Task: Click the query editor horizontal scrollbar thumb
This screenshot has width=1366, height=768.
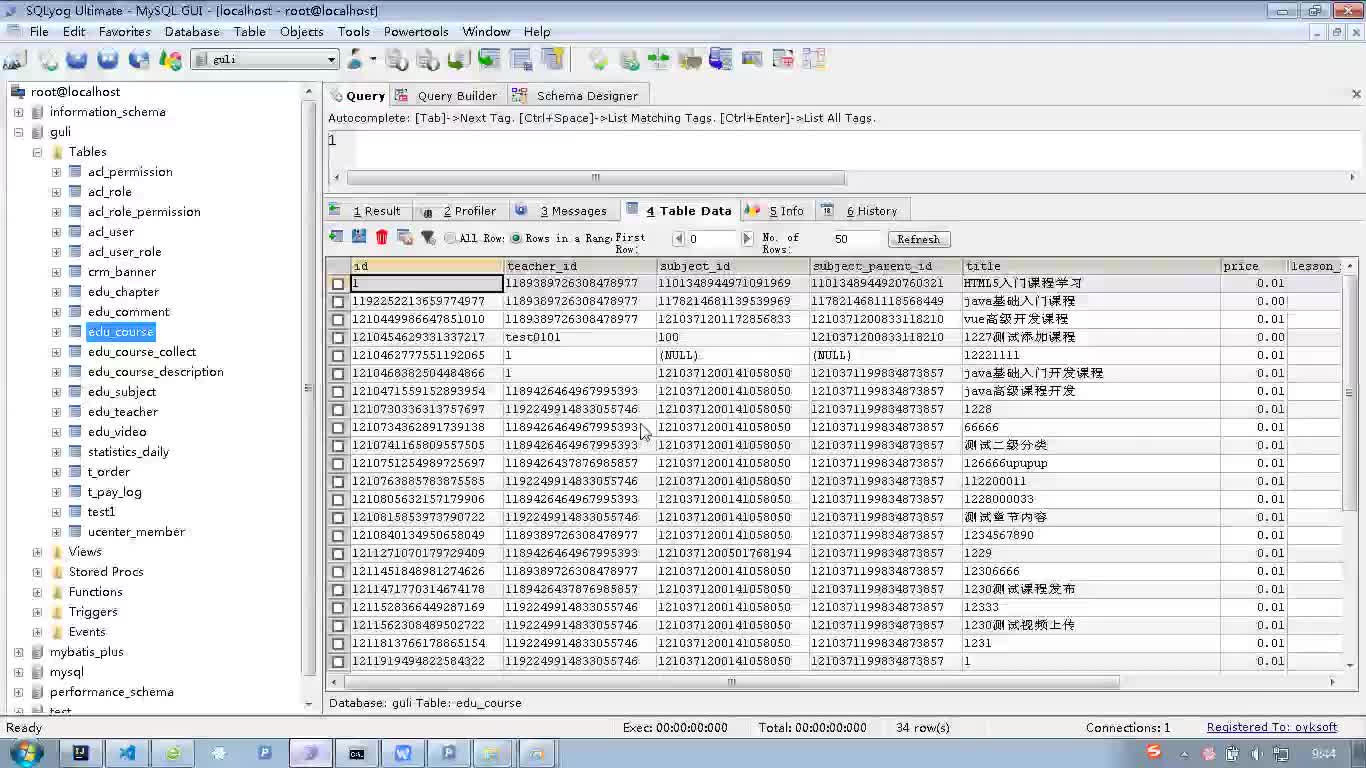Action: (595, 178)
